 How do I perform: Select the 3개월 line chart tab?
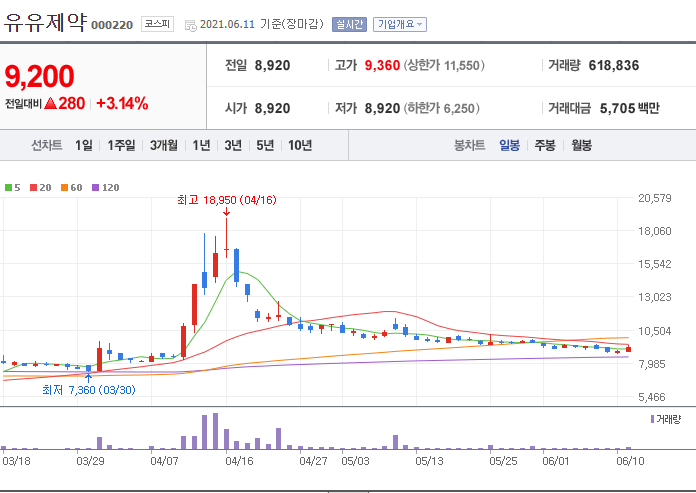[164, 145]
